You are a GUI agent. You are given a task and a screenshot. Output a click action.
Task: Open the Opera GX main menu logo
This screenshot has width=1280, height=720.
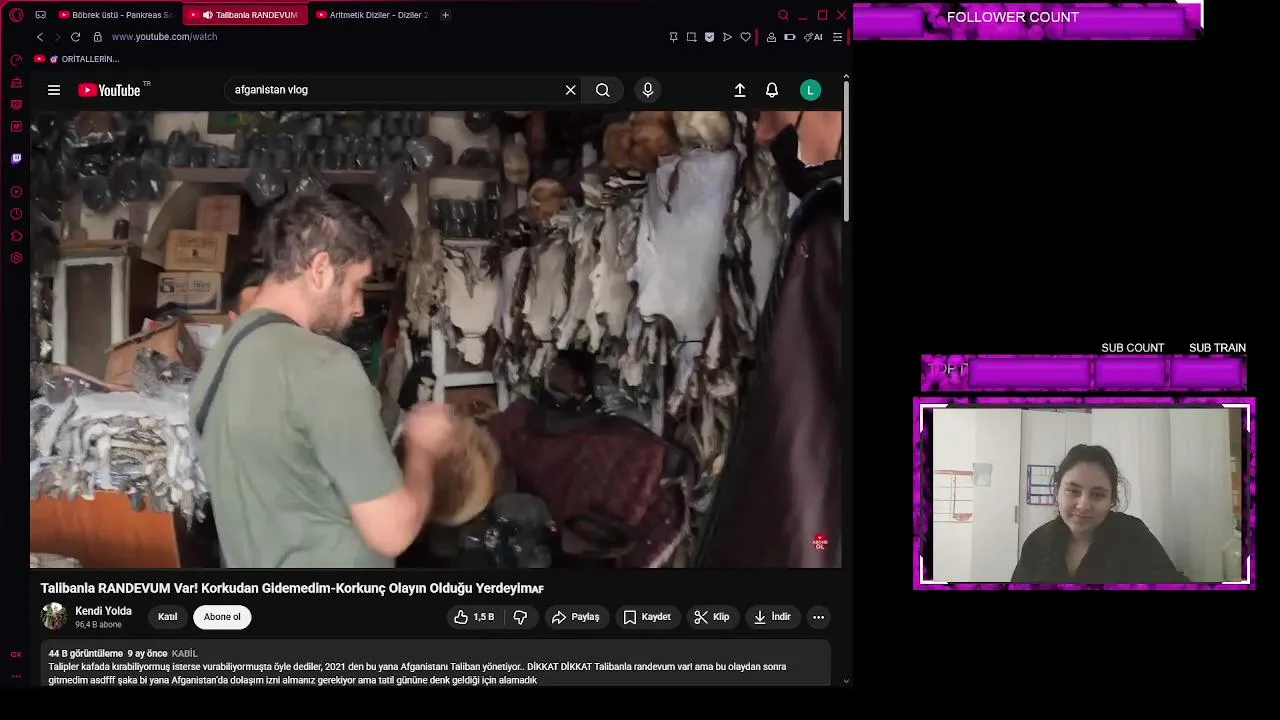(16, 15)
